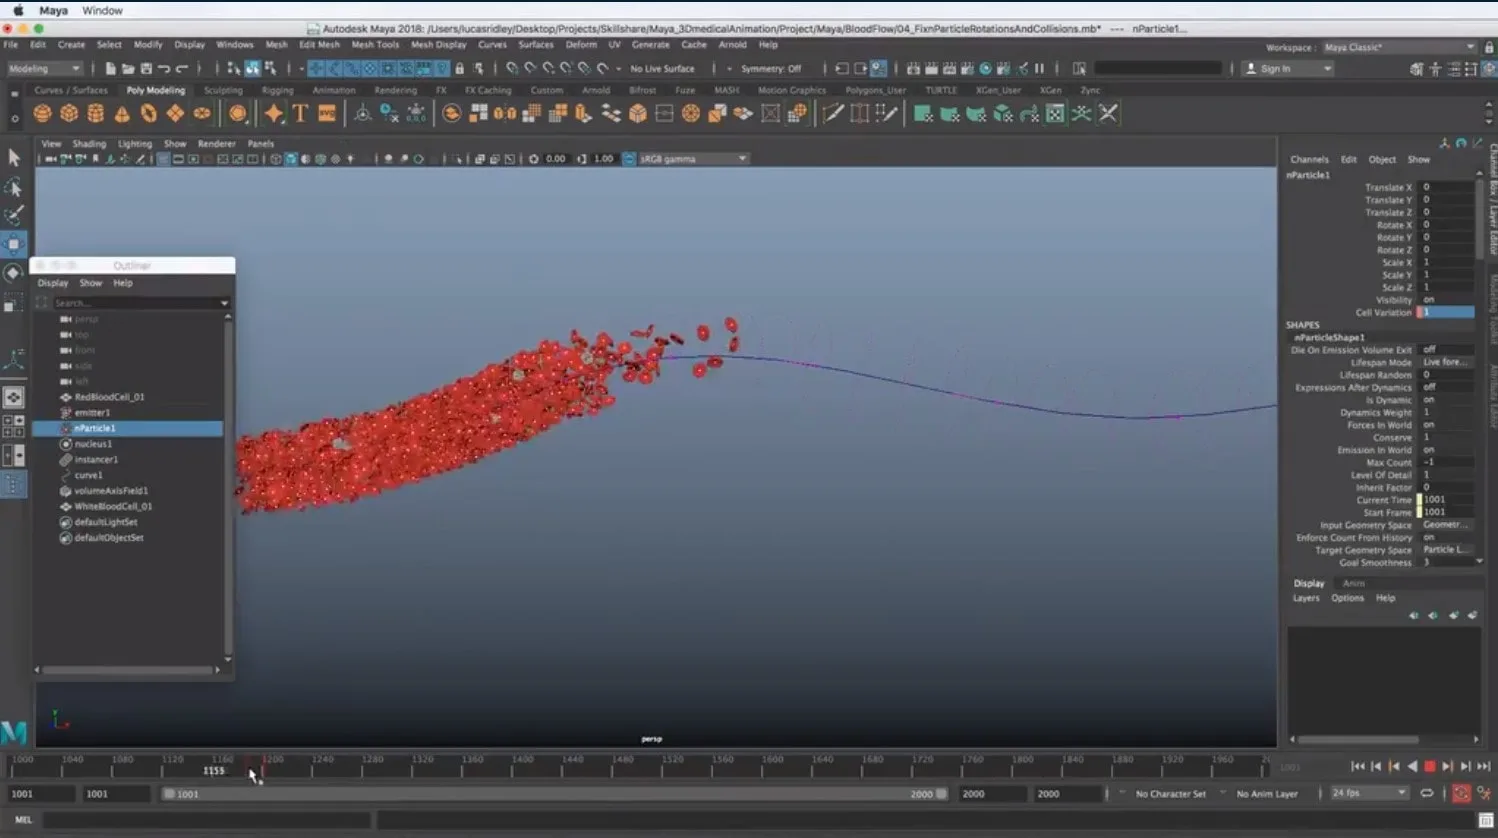
Task: Open the viewport Shading menu
Action: pos(89,143)
